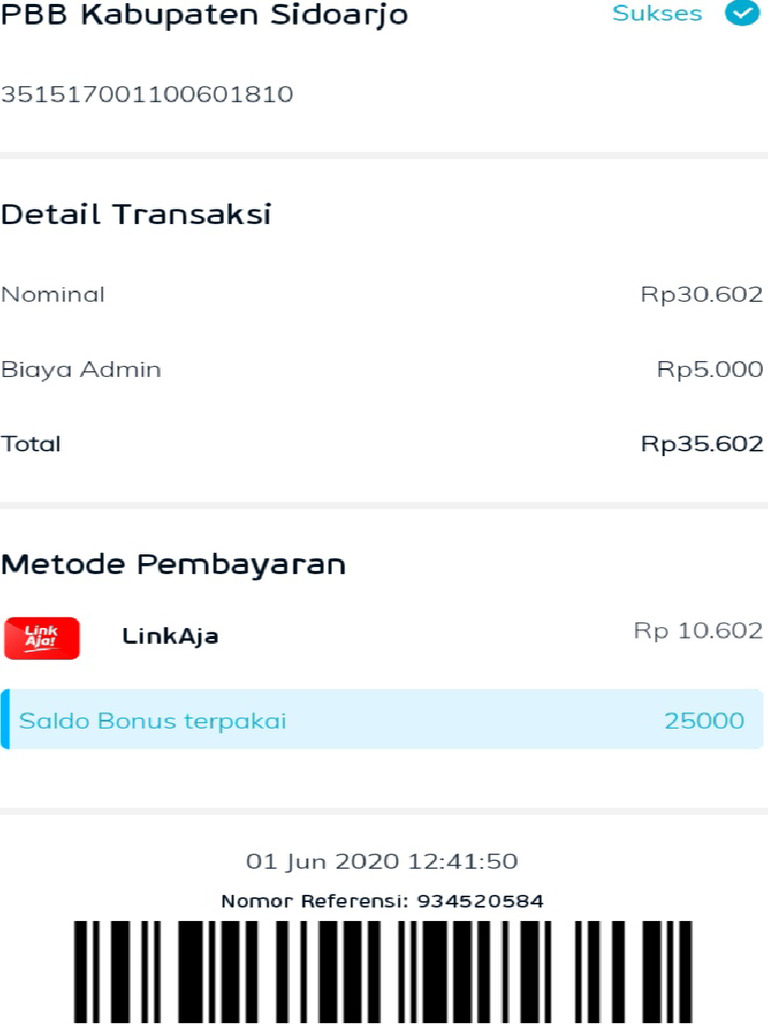Select the Nomor Referensi 934520584 text
Screen dimensions: 768x1024
[x=382, y=901]
